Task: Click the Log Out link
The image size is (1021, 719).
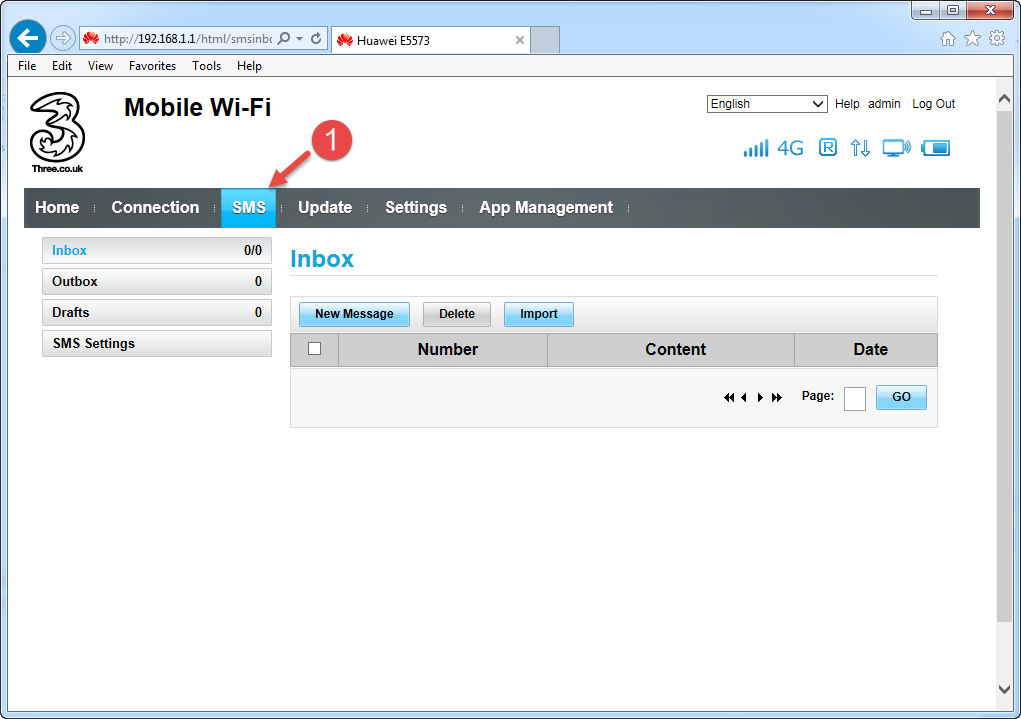Action: click(x=933, y=104)
